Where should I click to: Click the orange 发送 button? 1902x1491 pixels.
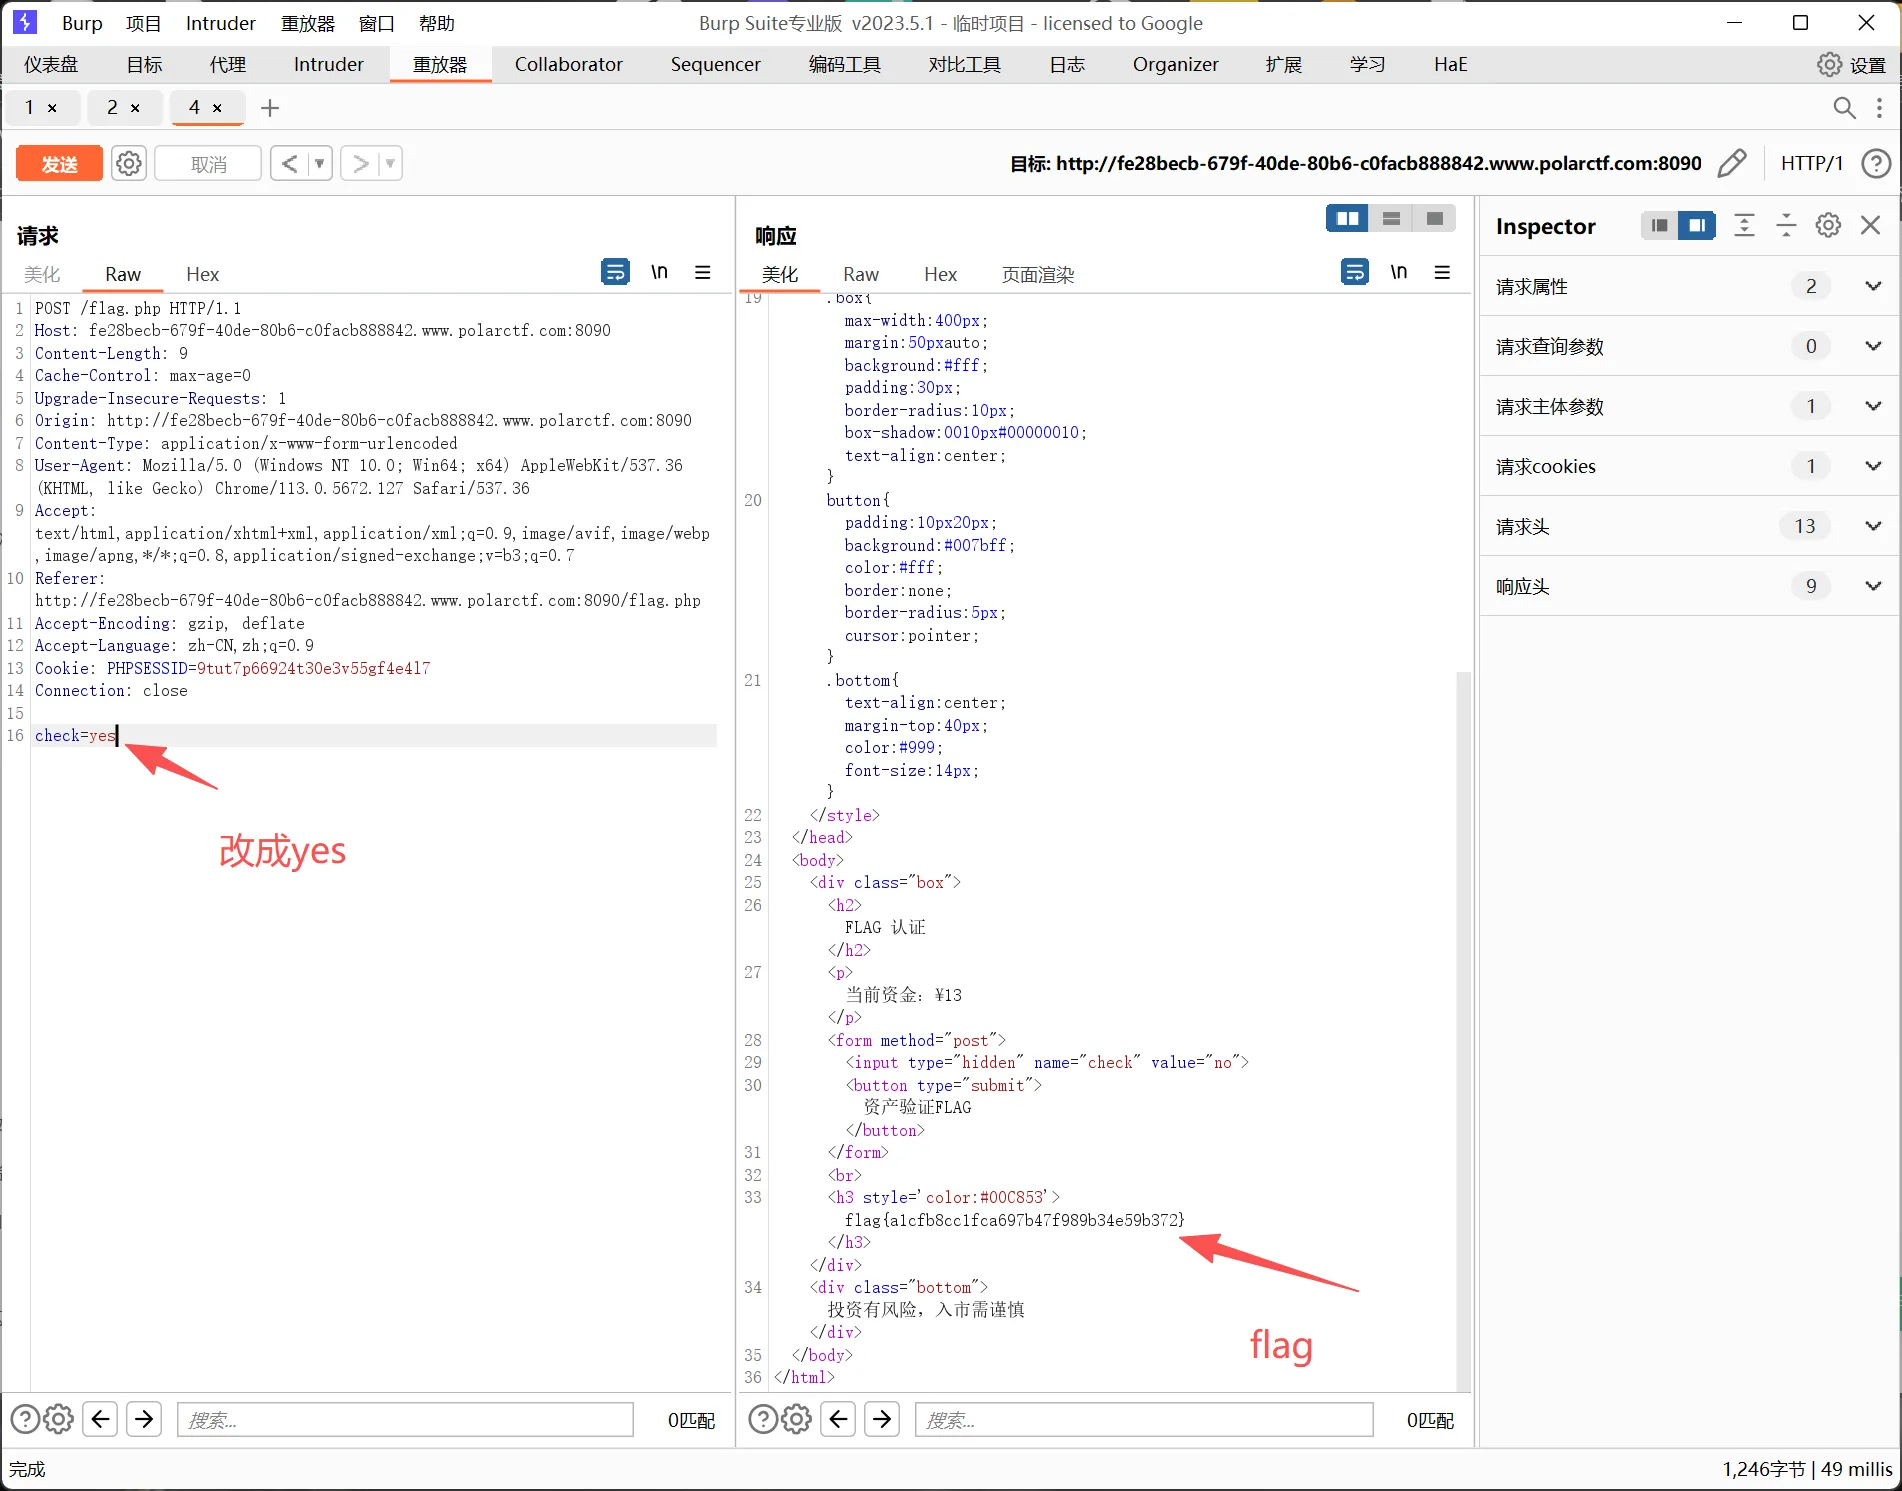[59, 164]
